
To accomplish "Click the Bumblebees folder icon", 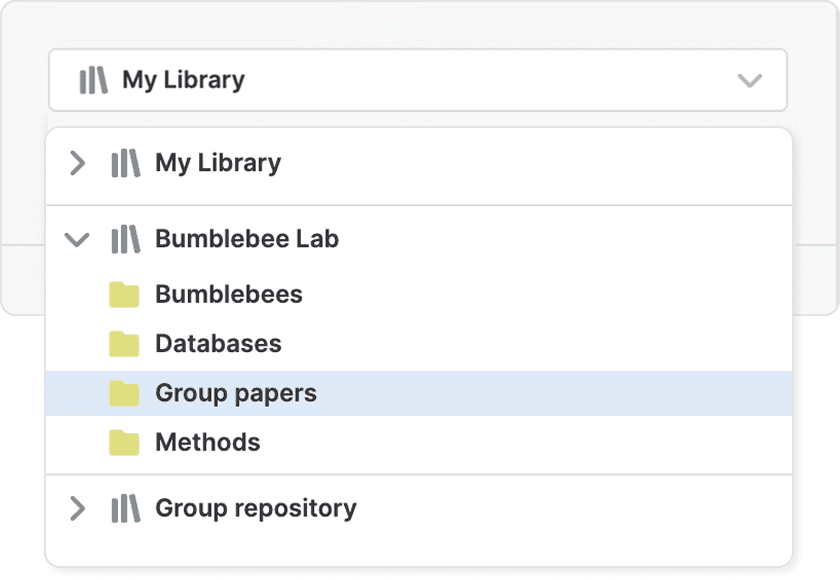I will [124, 294].
